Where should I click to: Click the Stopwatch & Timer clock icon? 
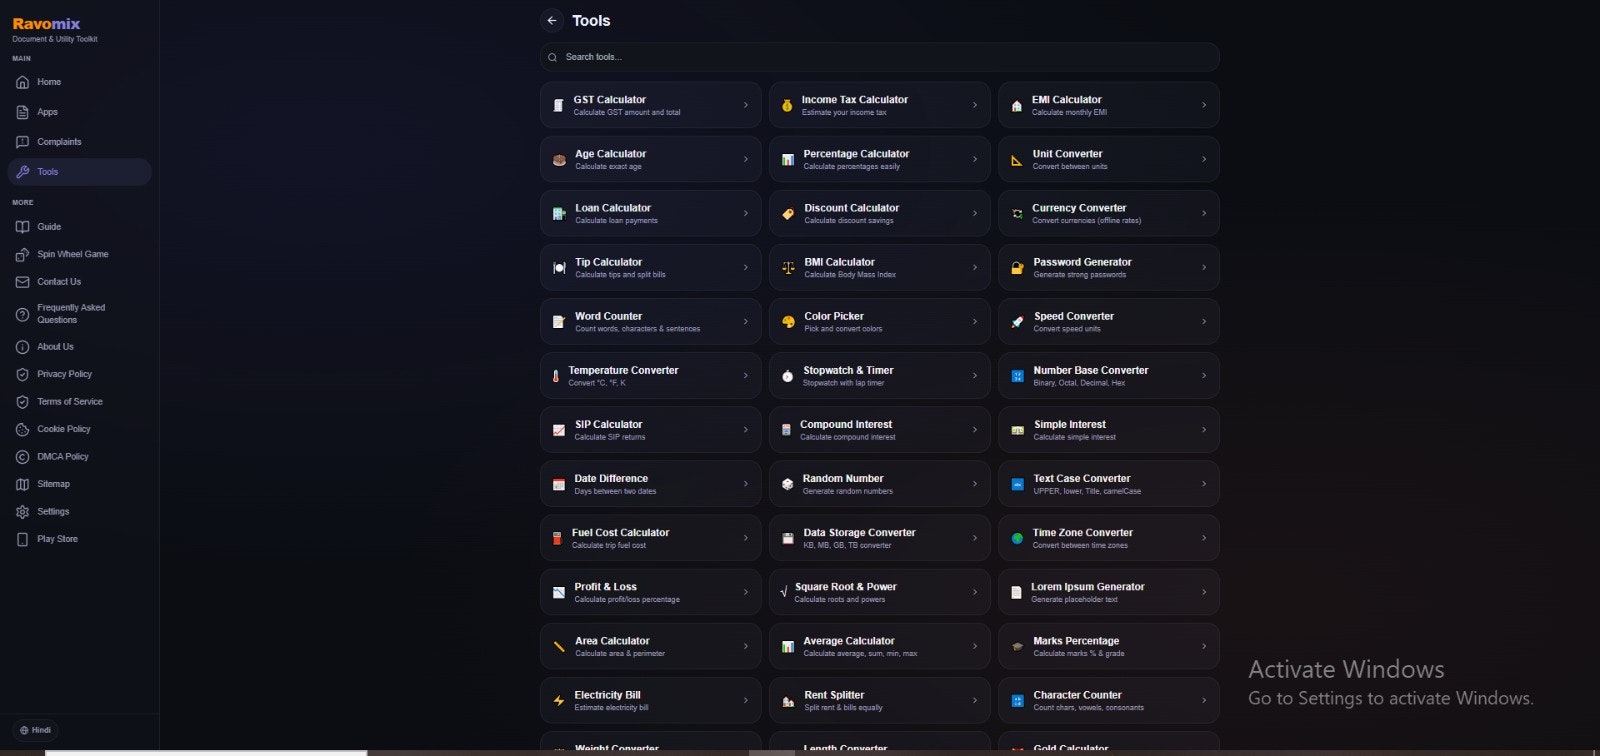[787, 376]
